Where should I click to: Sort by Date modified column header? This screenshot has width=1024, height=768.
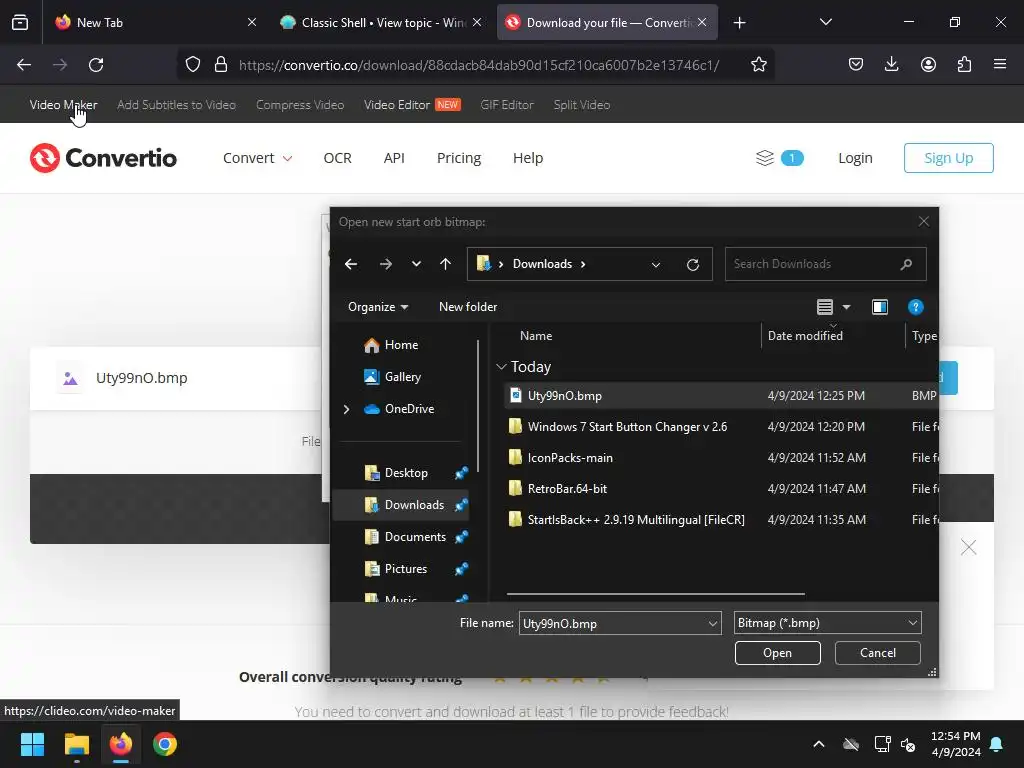pos(833,336)
